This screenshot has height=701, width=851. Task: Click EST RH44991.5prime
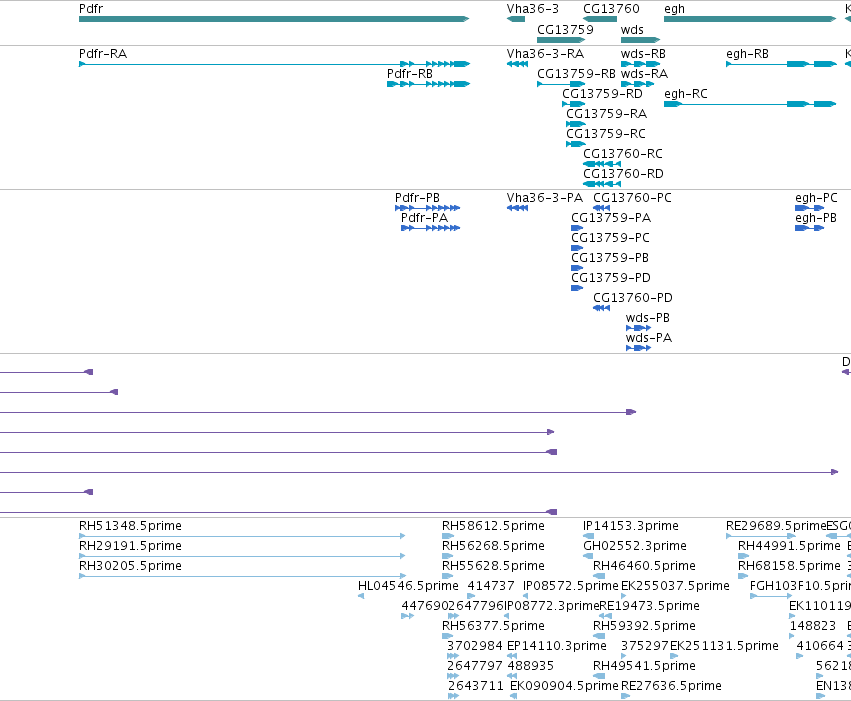(789, 546)
